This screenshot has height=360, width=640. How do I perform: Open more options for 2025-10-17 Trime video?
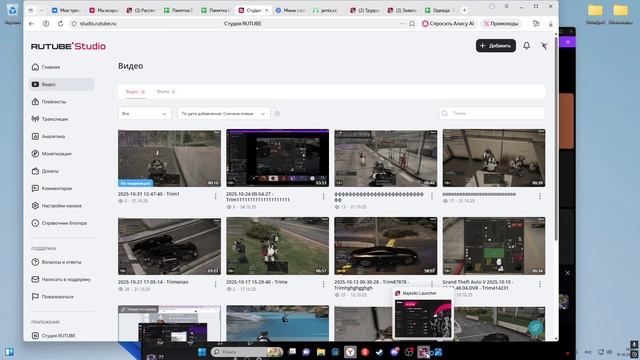click(324, 284)
